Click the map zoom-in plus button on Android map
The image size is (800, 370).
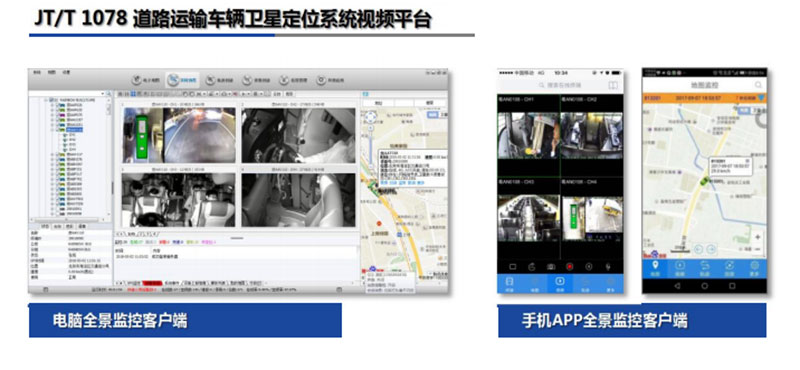point(757,237)
